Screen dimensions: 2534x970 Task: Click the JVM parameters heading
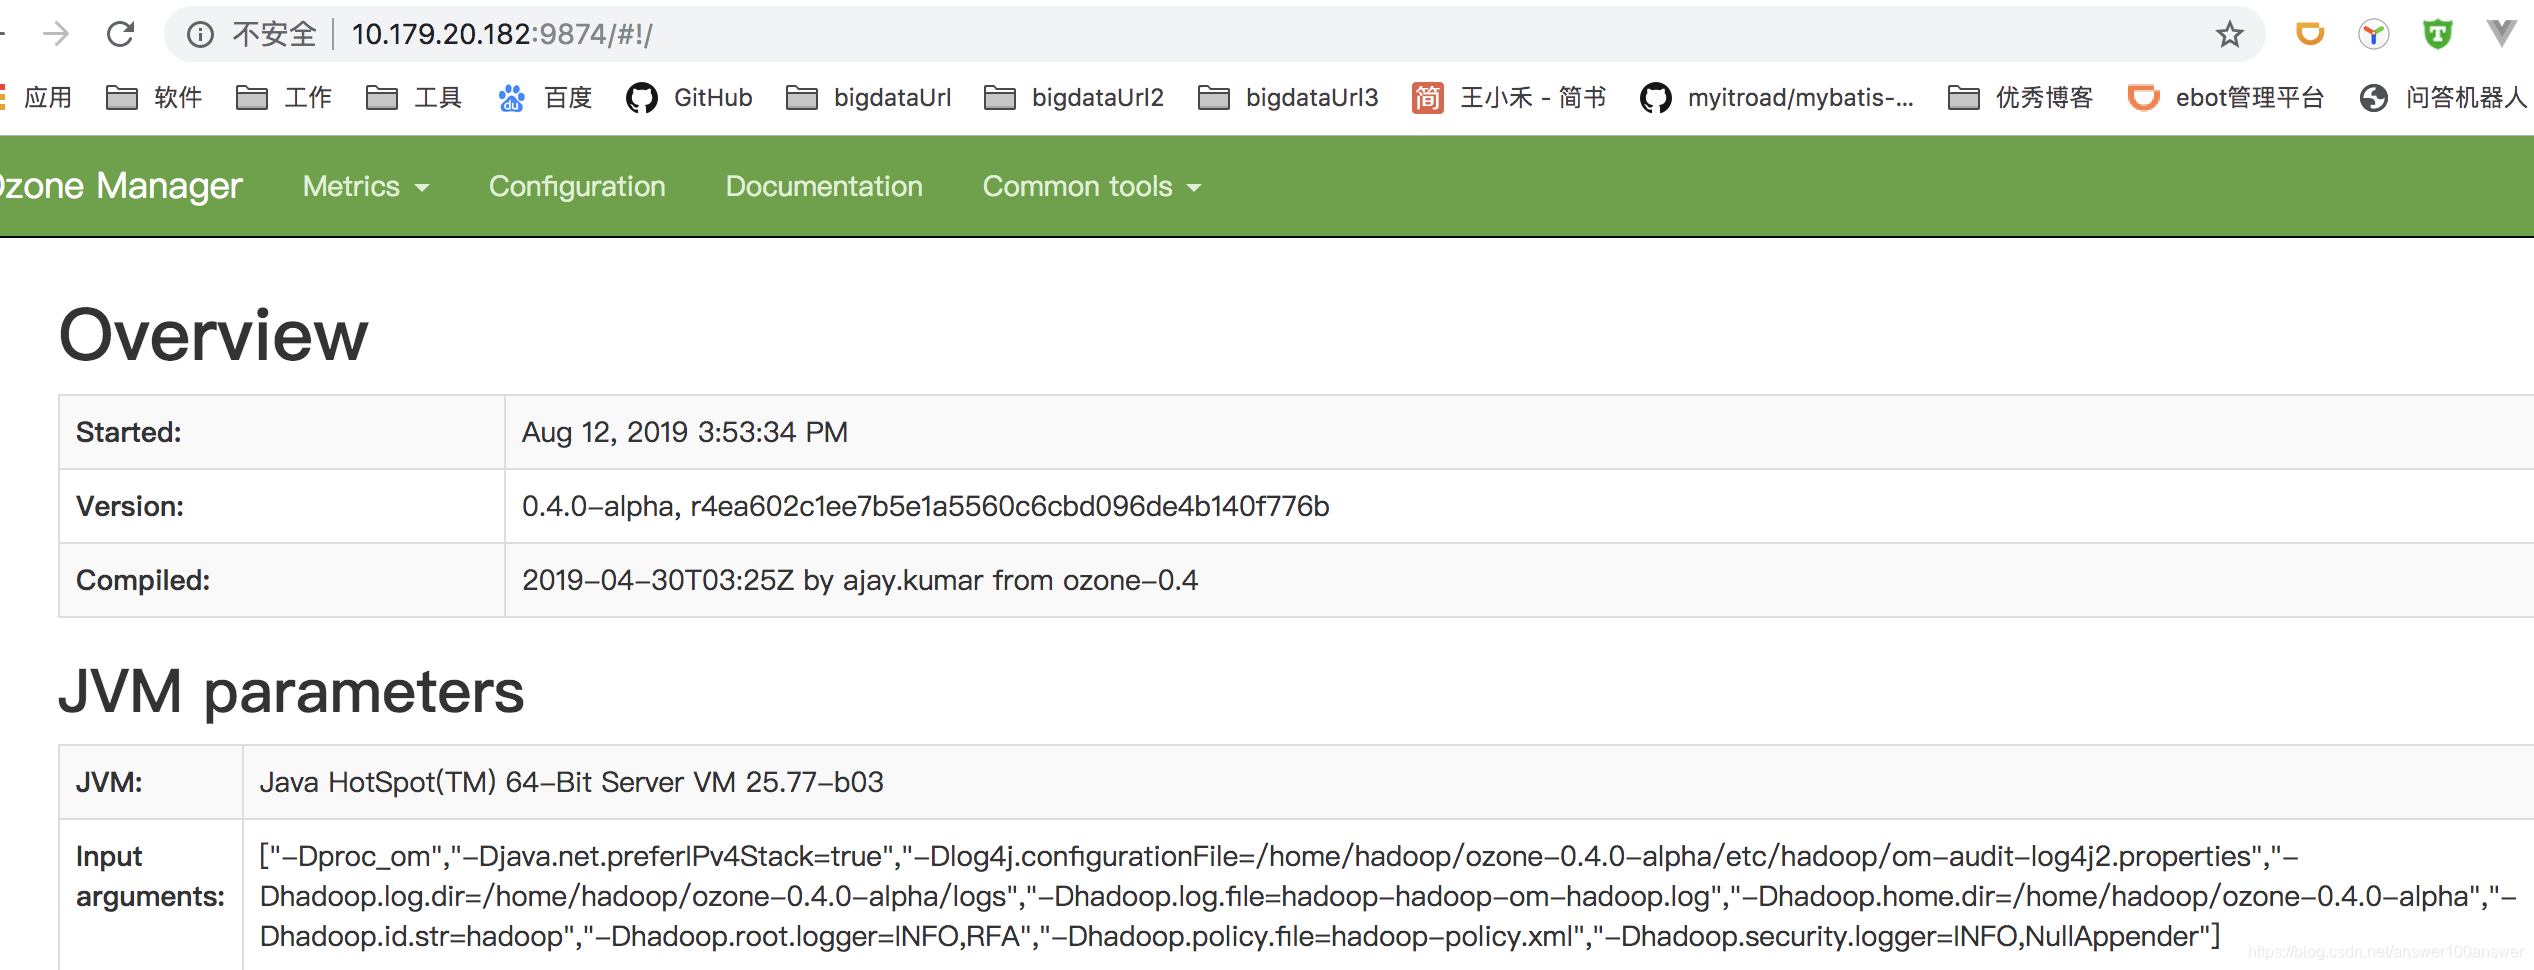(292, 691)
